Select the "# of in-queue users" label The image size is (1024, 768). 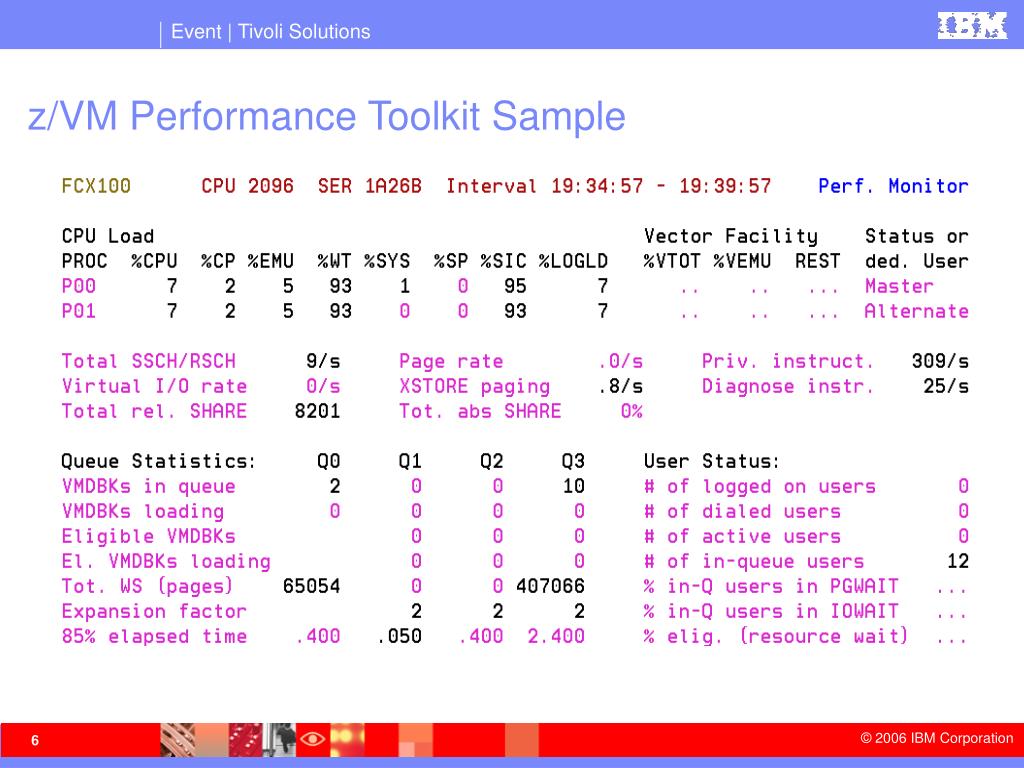click(x=754, y=562)
